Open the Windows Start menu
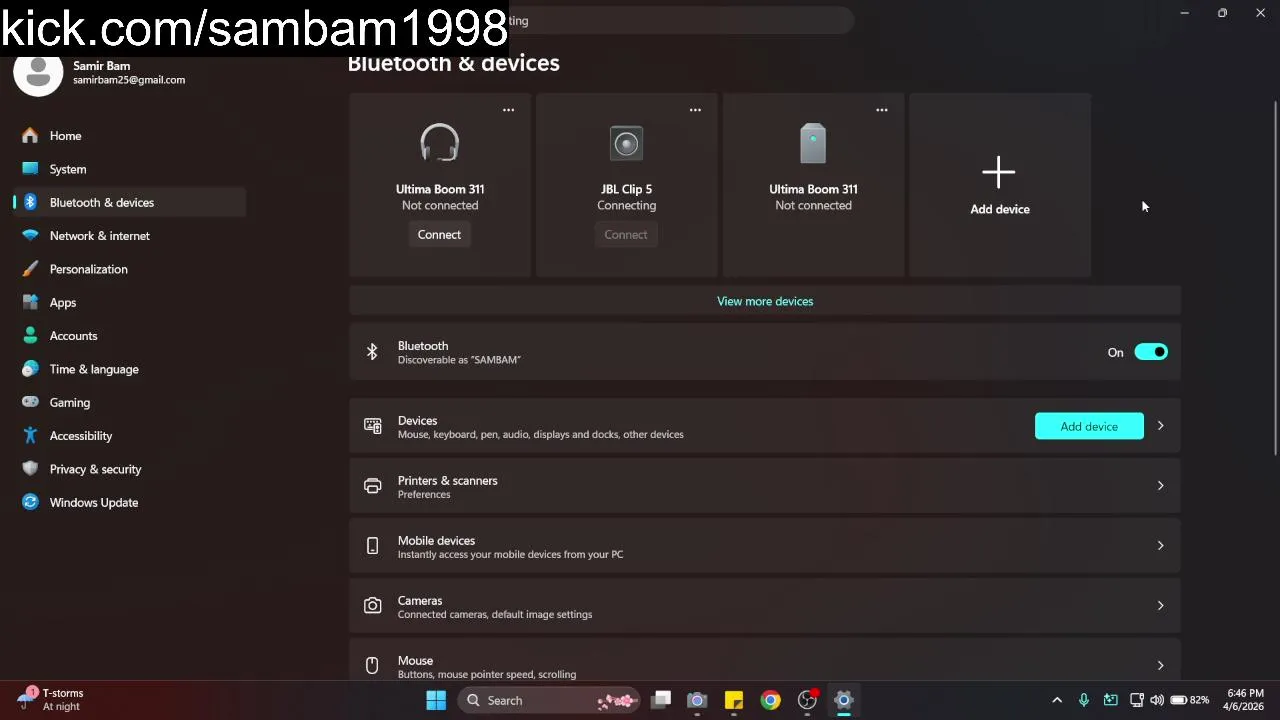 click(436, 700)
